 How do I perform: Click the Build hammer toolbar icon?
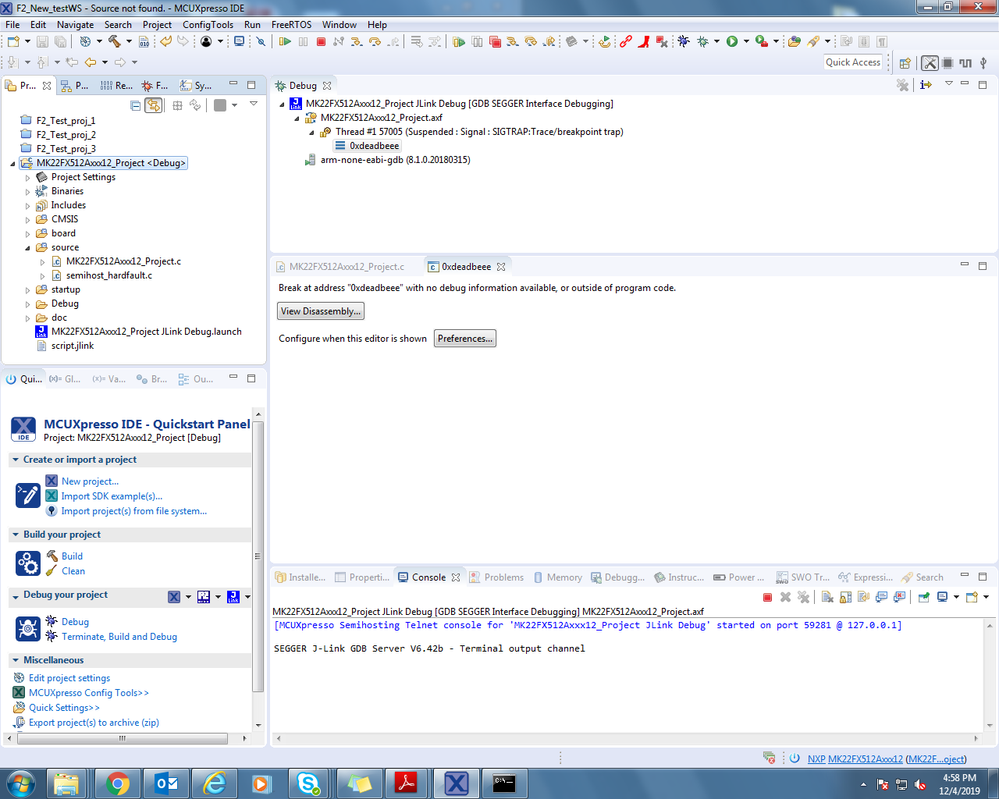pyautogui.click(x=115, y=41)
